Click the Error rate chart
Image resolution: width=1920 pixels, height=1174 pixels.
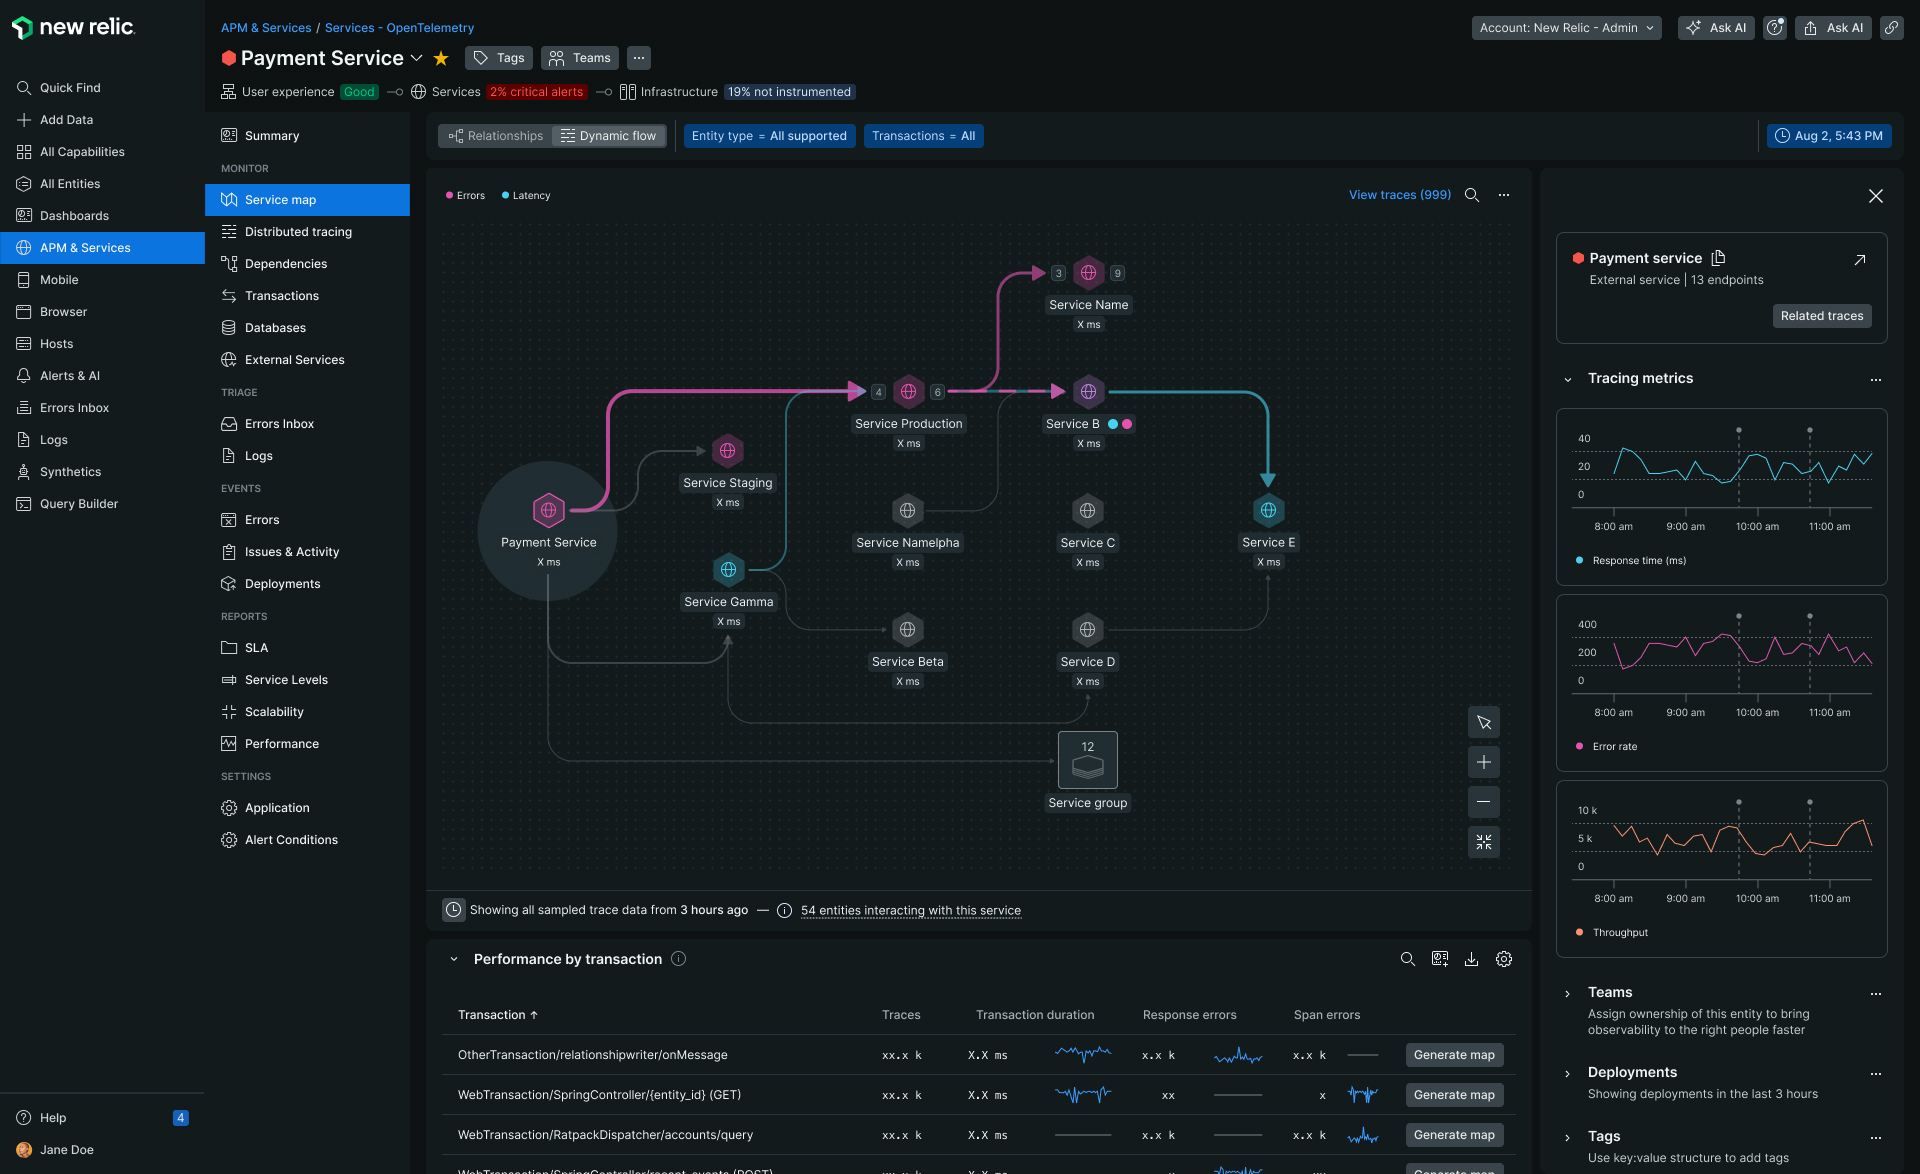pos(1722,683)
